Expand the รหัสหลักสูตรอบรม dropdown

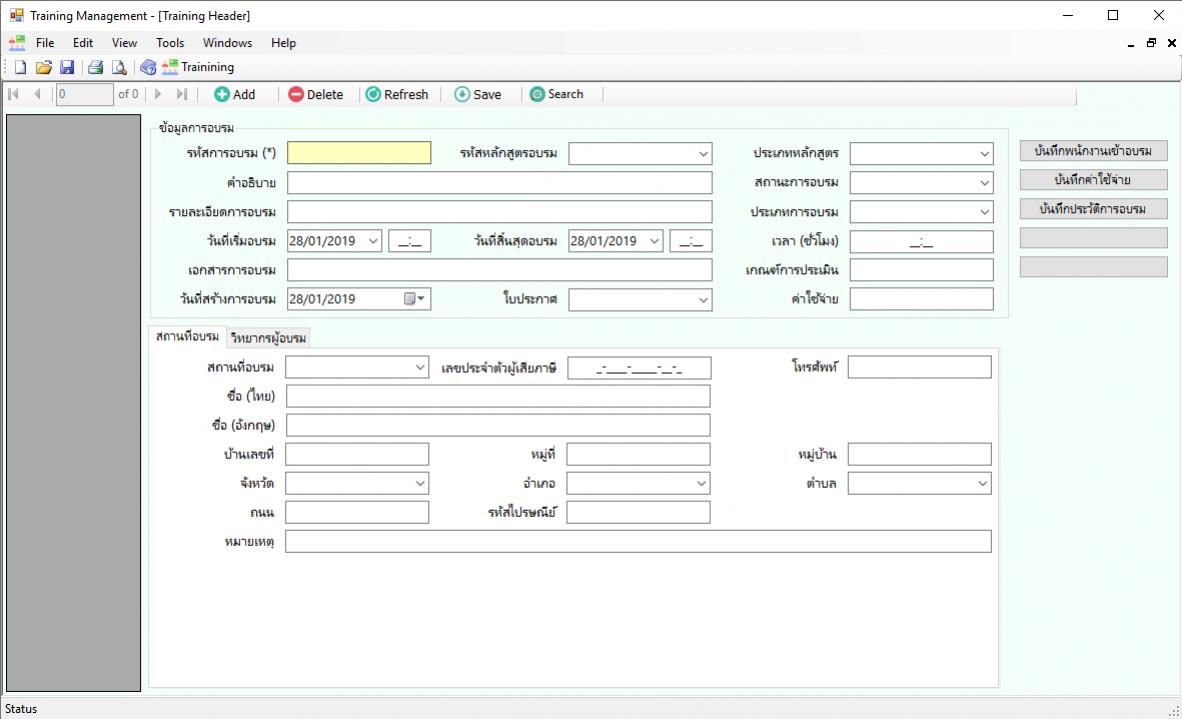tap(703, 154)
